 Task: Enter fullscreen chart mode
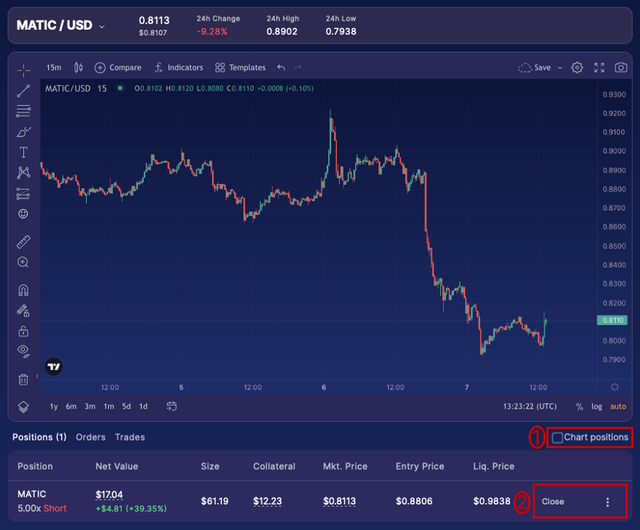click(x=599, y=67)
